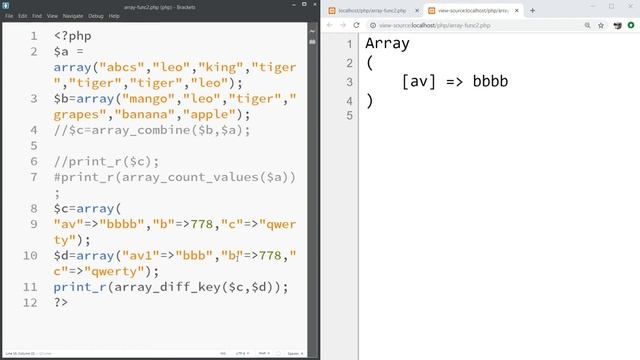The height and width of the screenshot is (360, 640).
Task: Click the Brackets app icon in title bar
Action: (6, 6)
